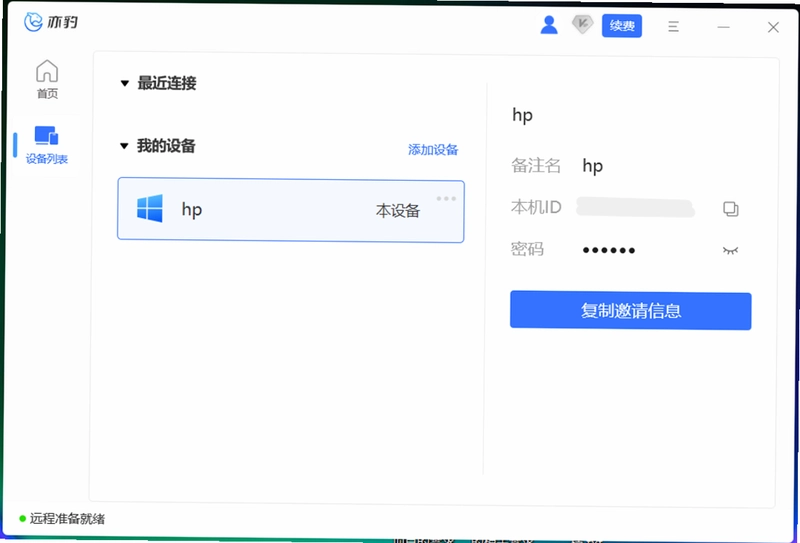
Task: Click the 远程准备就绪 status text
Action: (x=67, y=519)
